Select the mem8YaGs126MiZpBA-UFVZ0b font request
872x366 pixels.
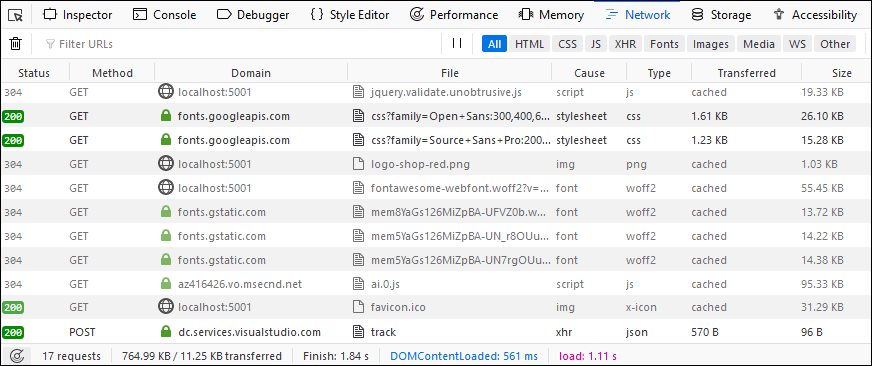(x=436, y=212)
